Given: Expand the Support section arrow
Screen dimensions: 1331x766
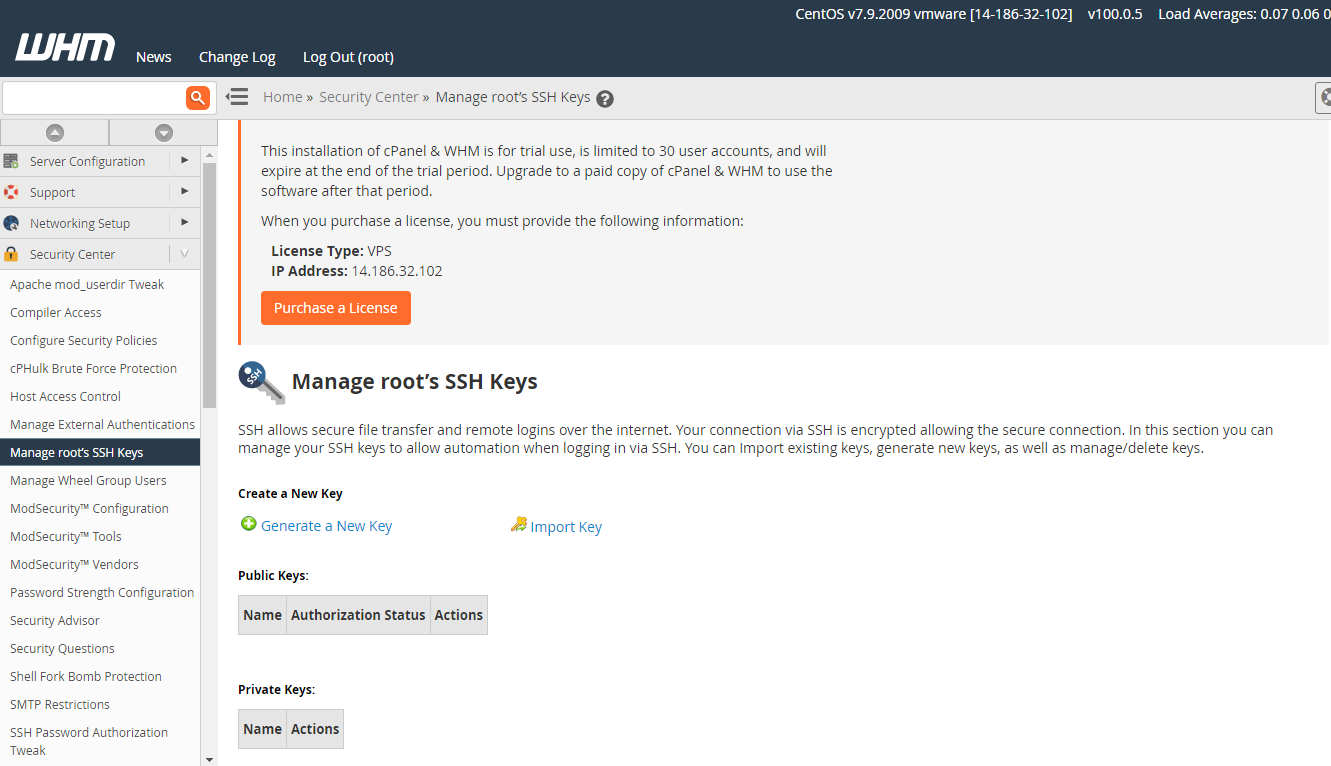Looking at the screenshot, I should (184, 192).
